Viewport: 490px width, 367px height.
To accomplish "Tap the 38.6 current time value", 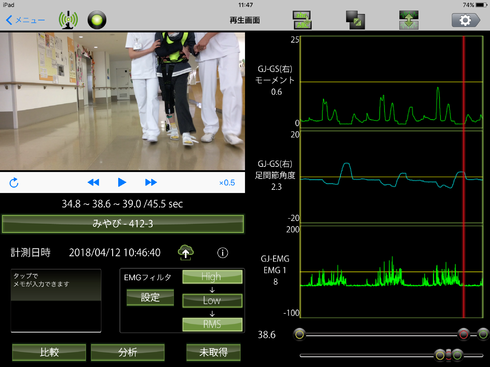I will [x=267, y=335].
